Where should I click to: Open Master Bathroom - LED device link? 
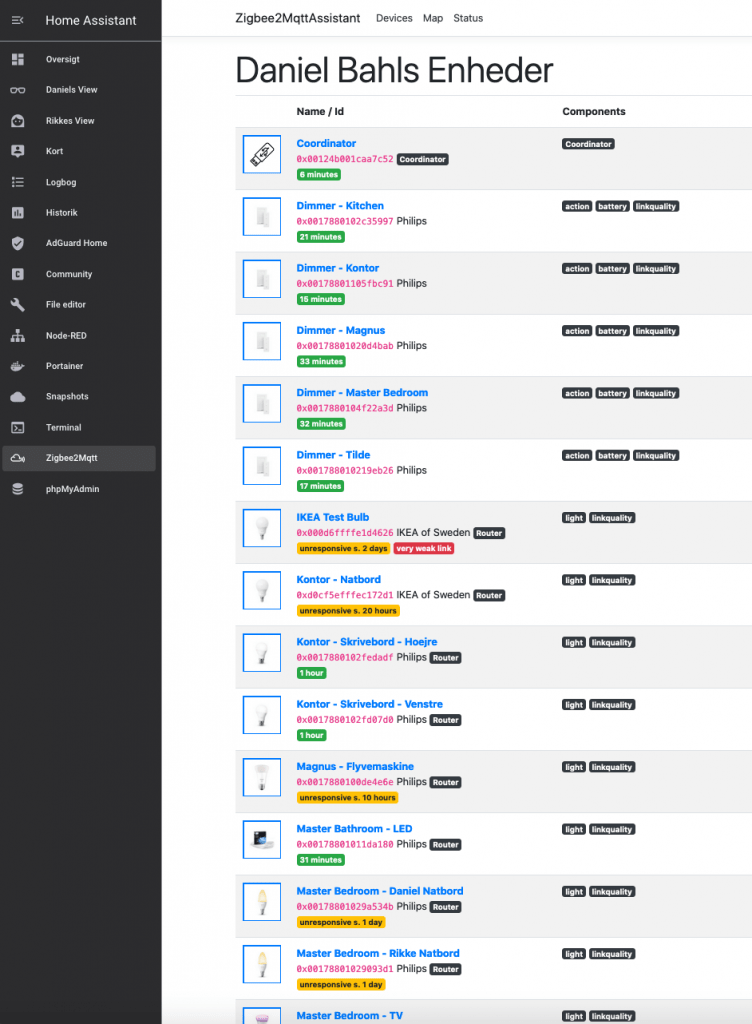(354, 829)
